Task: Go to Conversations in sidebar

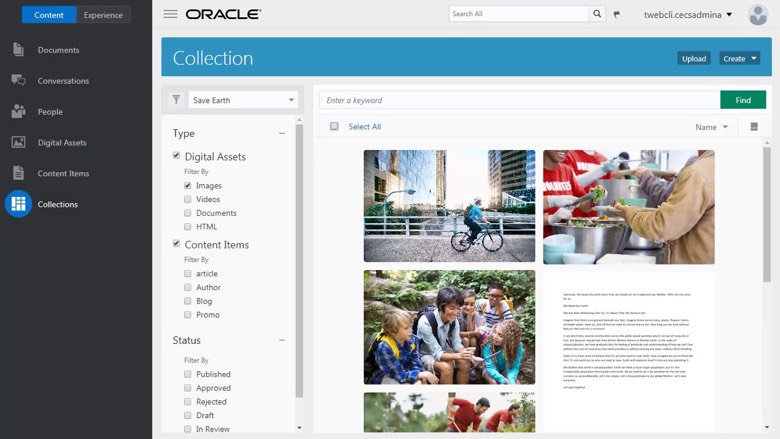Action: click(x=63, y=81)
